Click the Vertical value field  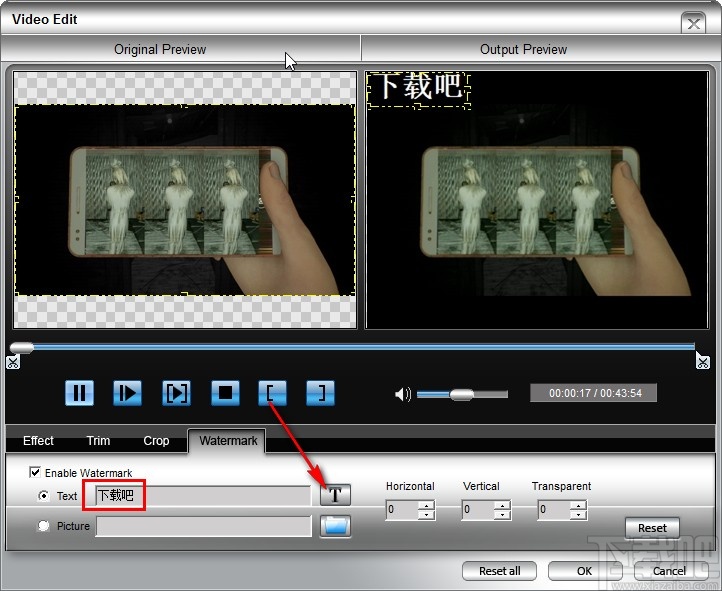click(x=478, y=510)
